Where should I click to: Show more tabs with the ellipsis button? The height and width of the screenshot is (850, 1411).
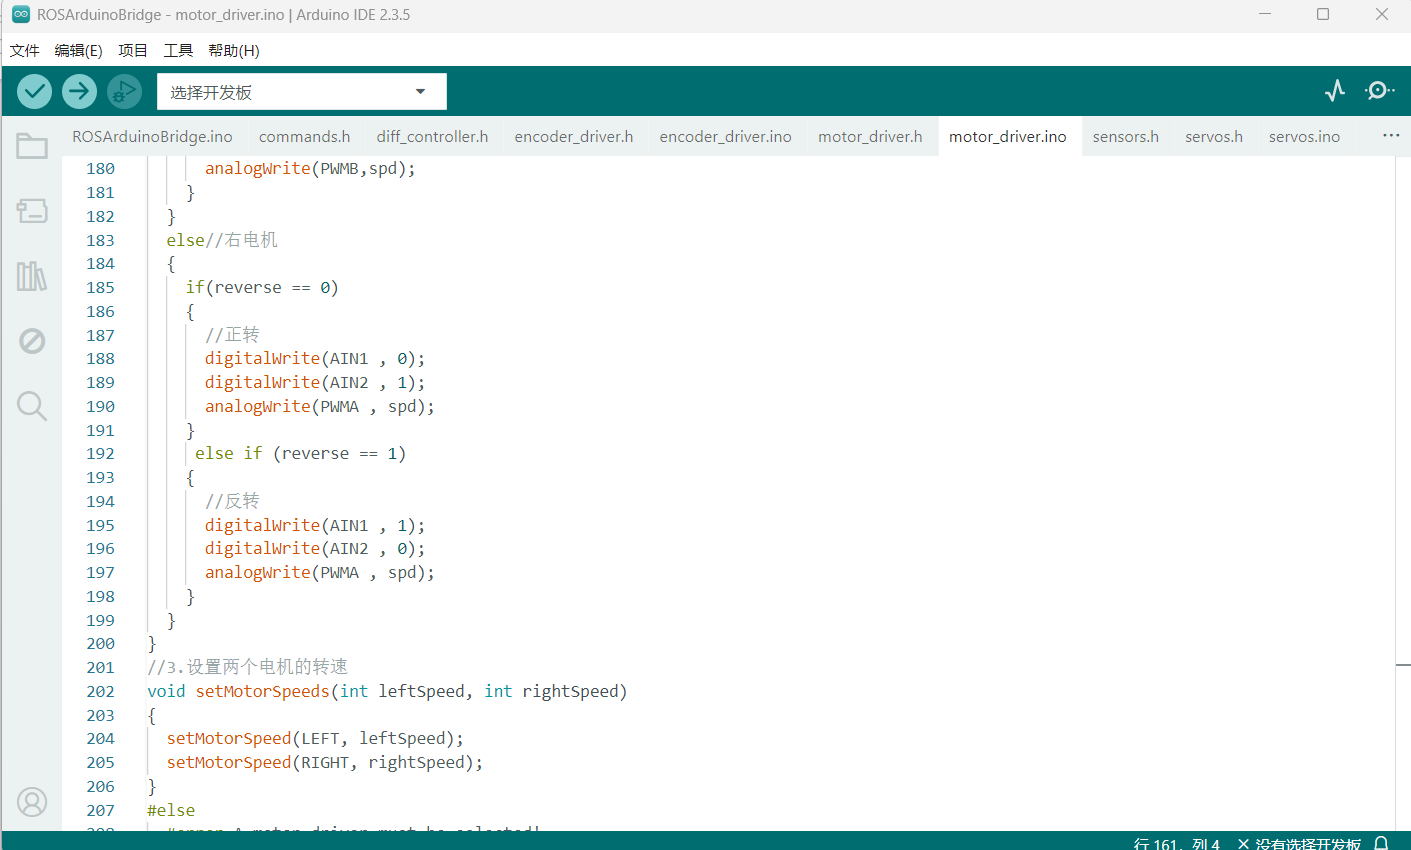pyautogui.click(x=1391, y=136)
